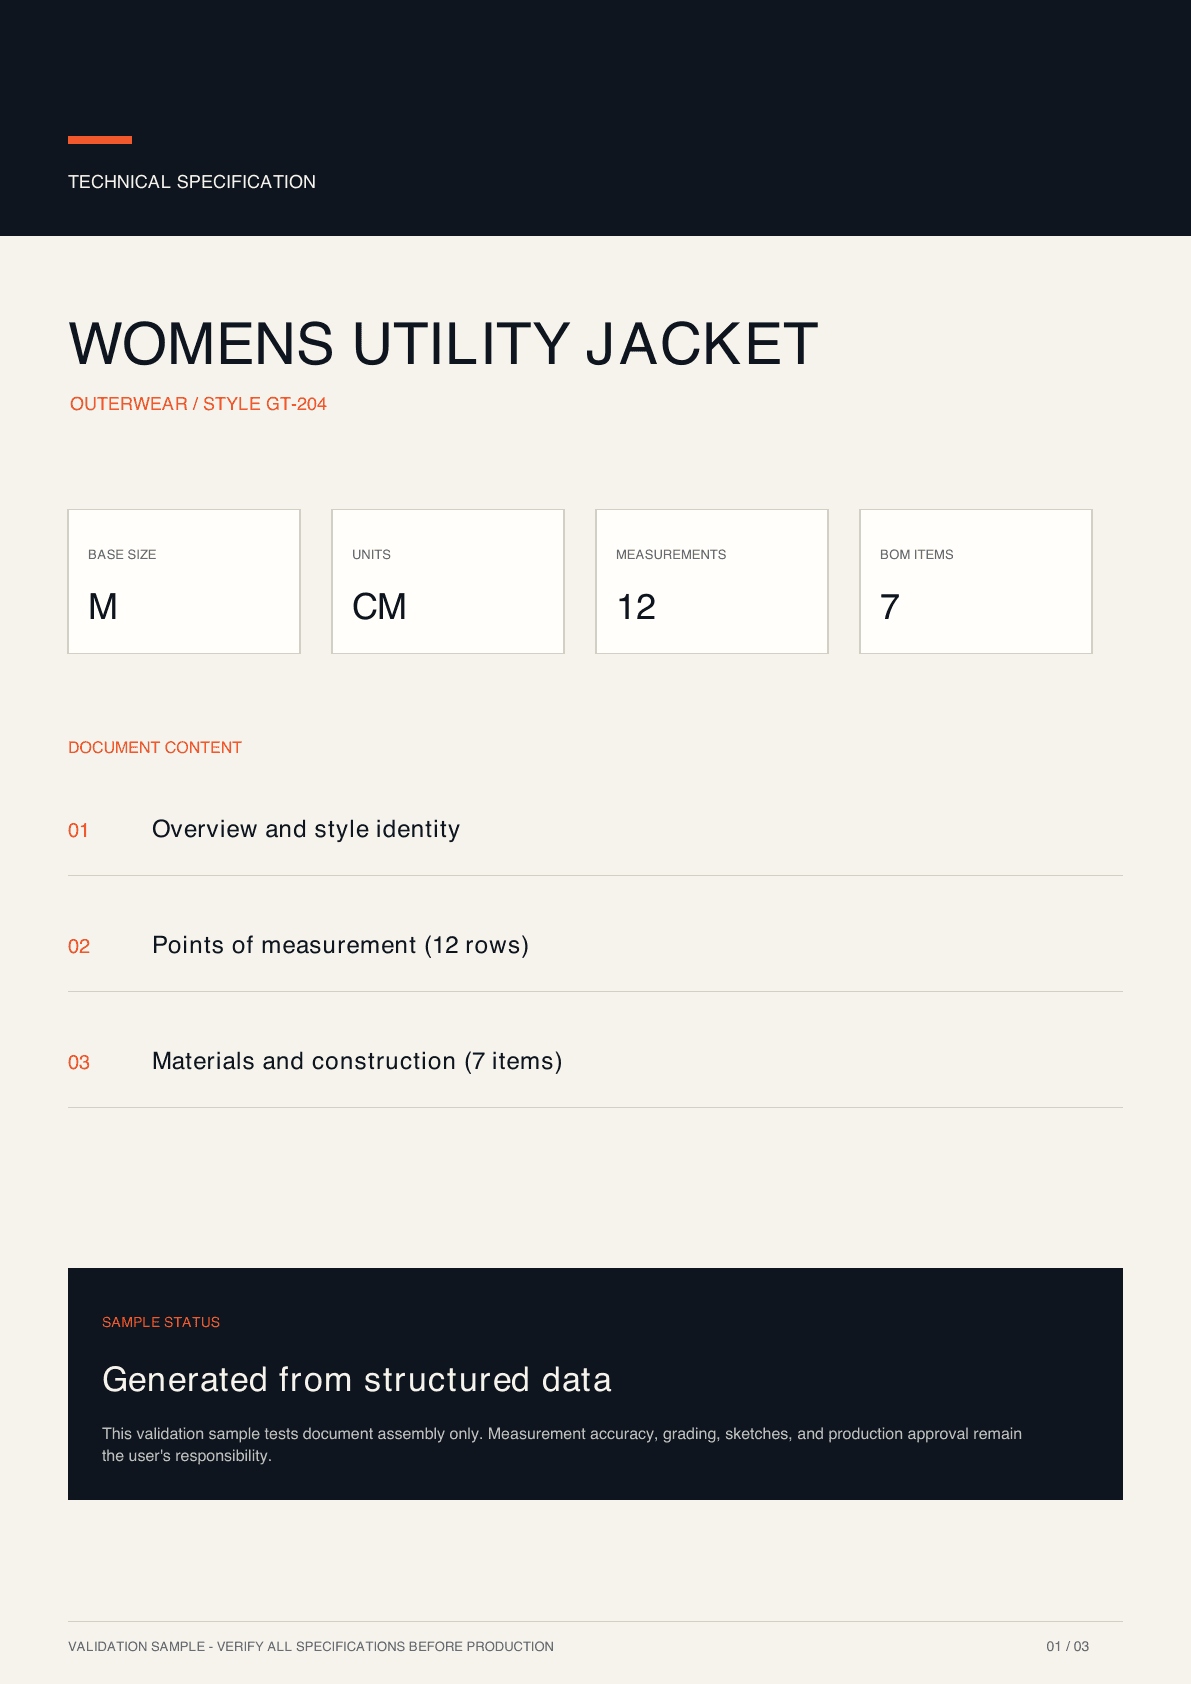Click section number 03
Viewport: 1191px width, 1684px height.
[79, 1063]
